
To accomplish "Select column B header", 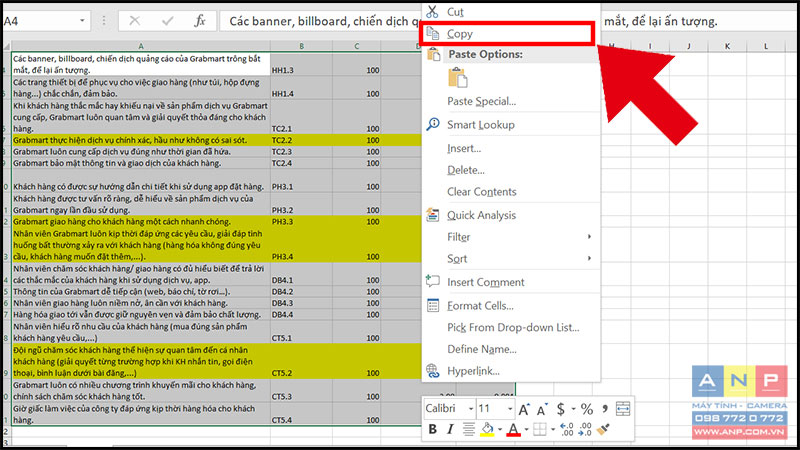I will point(301,46).
